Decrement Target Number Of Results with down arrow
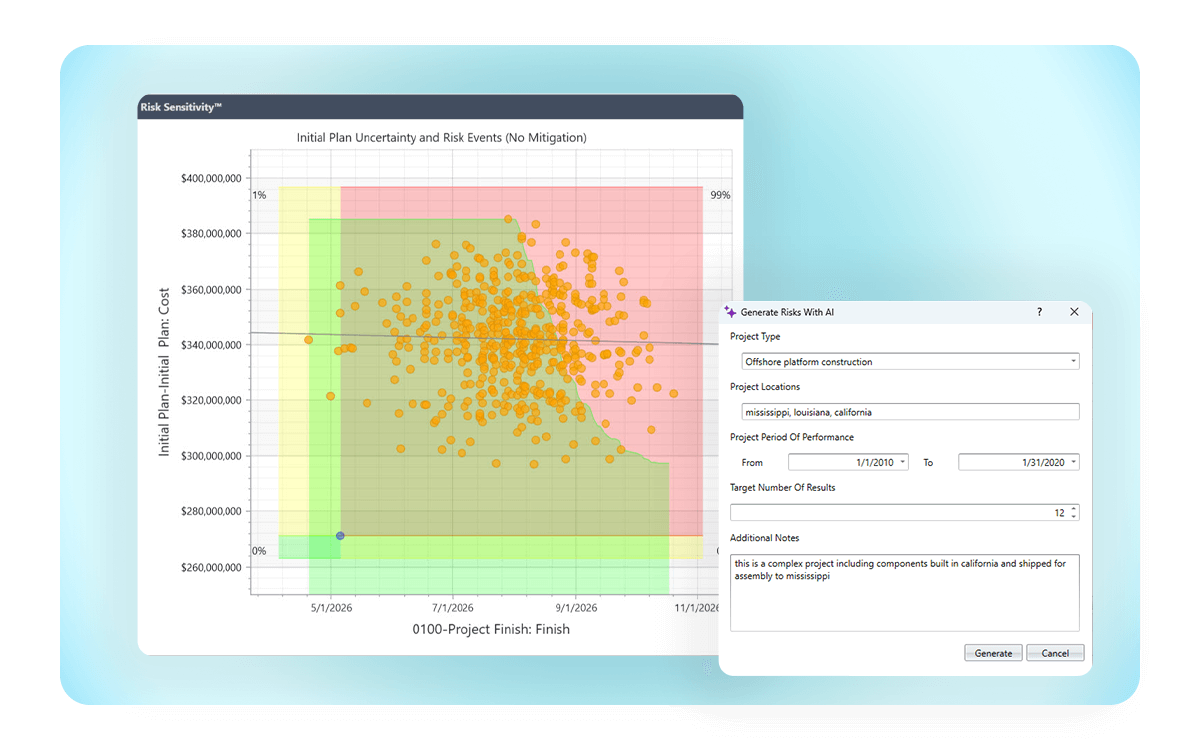The width and height of the screenshot is (1200, 750). (1074, 515)
